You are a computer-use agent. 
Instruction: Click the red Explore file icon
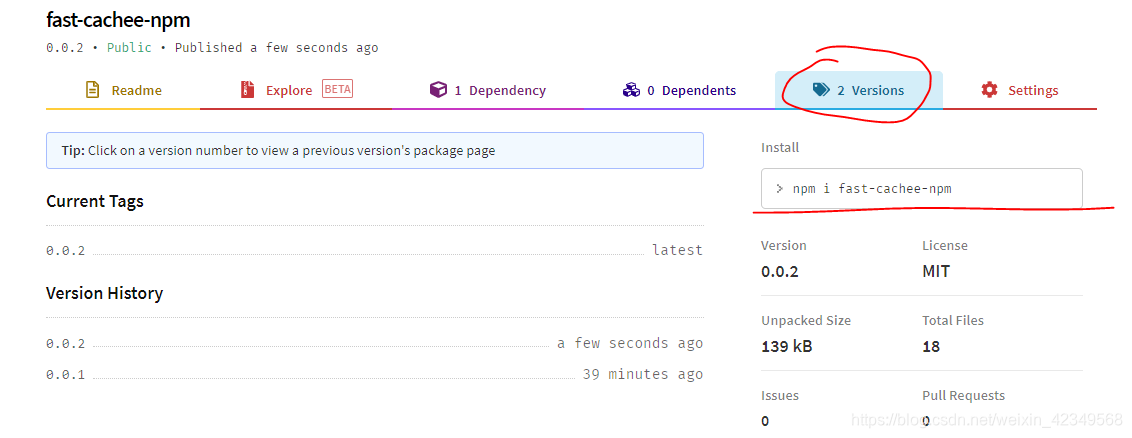coord(247,90)
